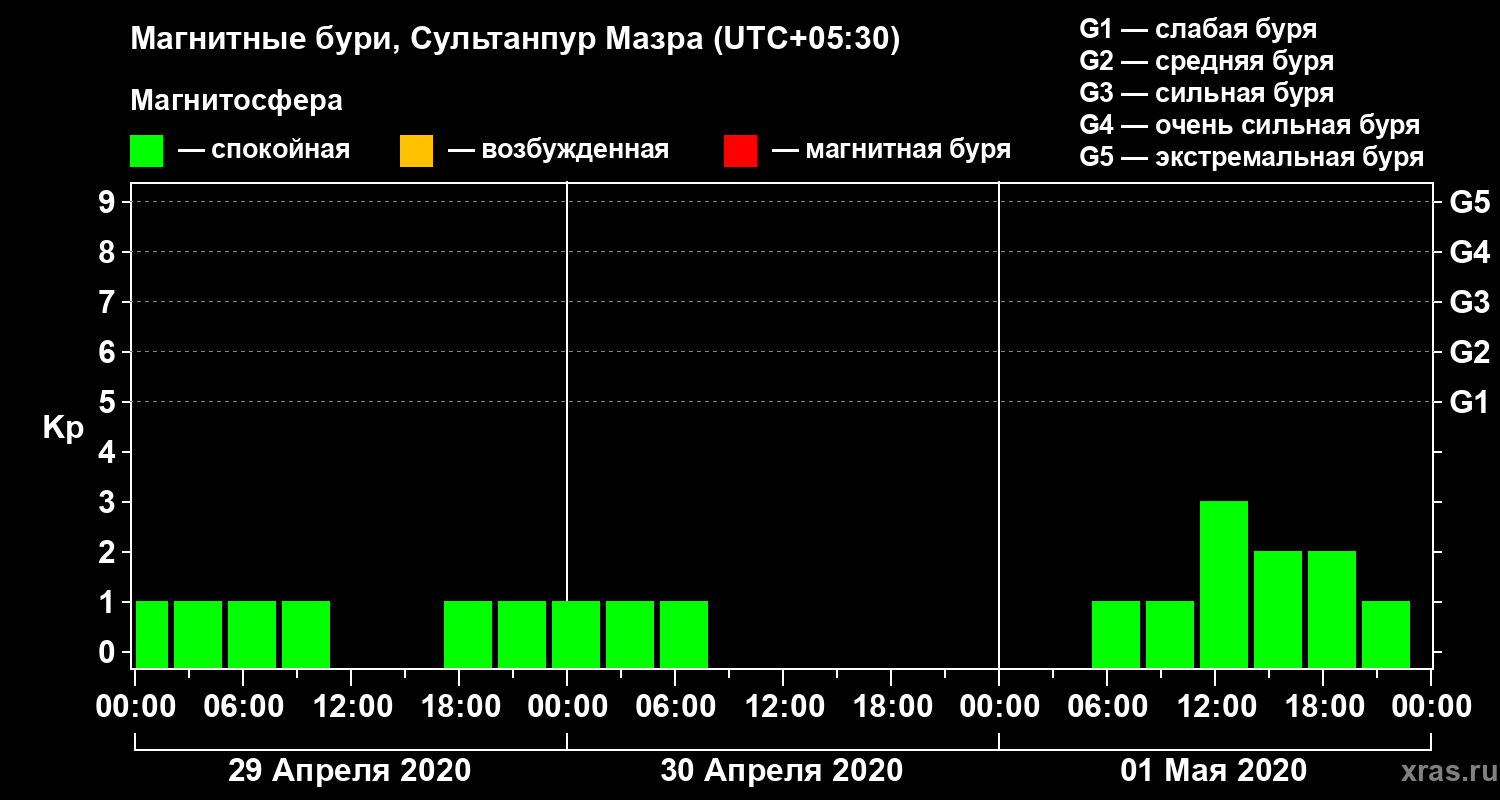The height and width of the screenshot is (800, 1500).
Task: Click the last Kp 1 bar on 01 May
Action: tap(1386, 634)
